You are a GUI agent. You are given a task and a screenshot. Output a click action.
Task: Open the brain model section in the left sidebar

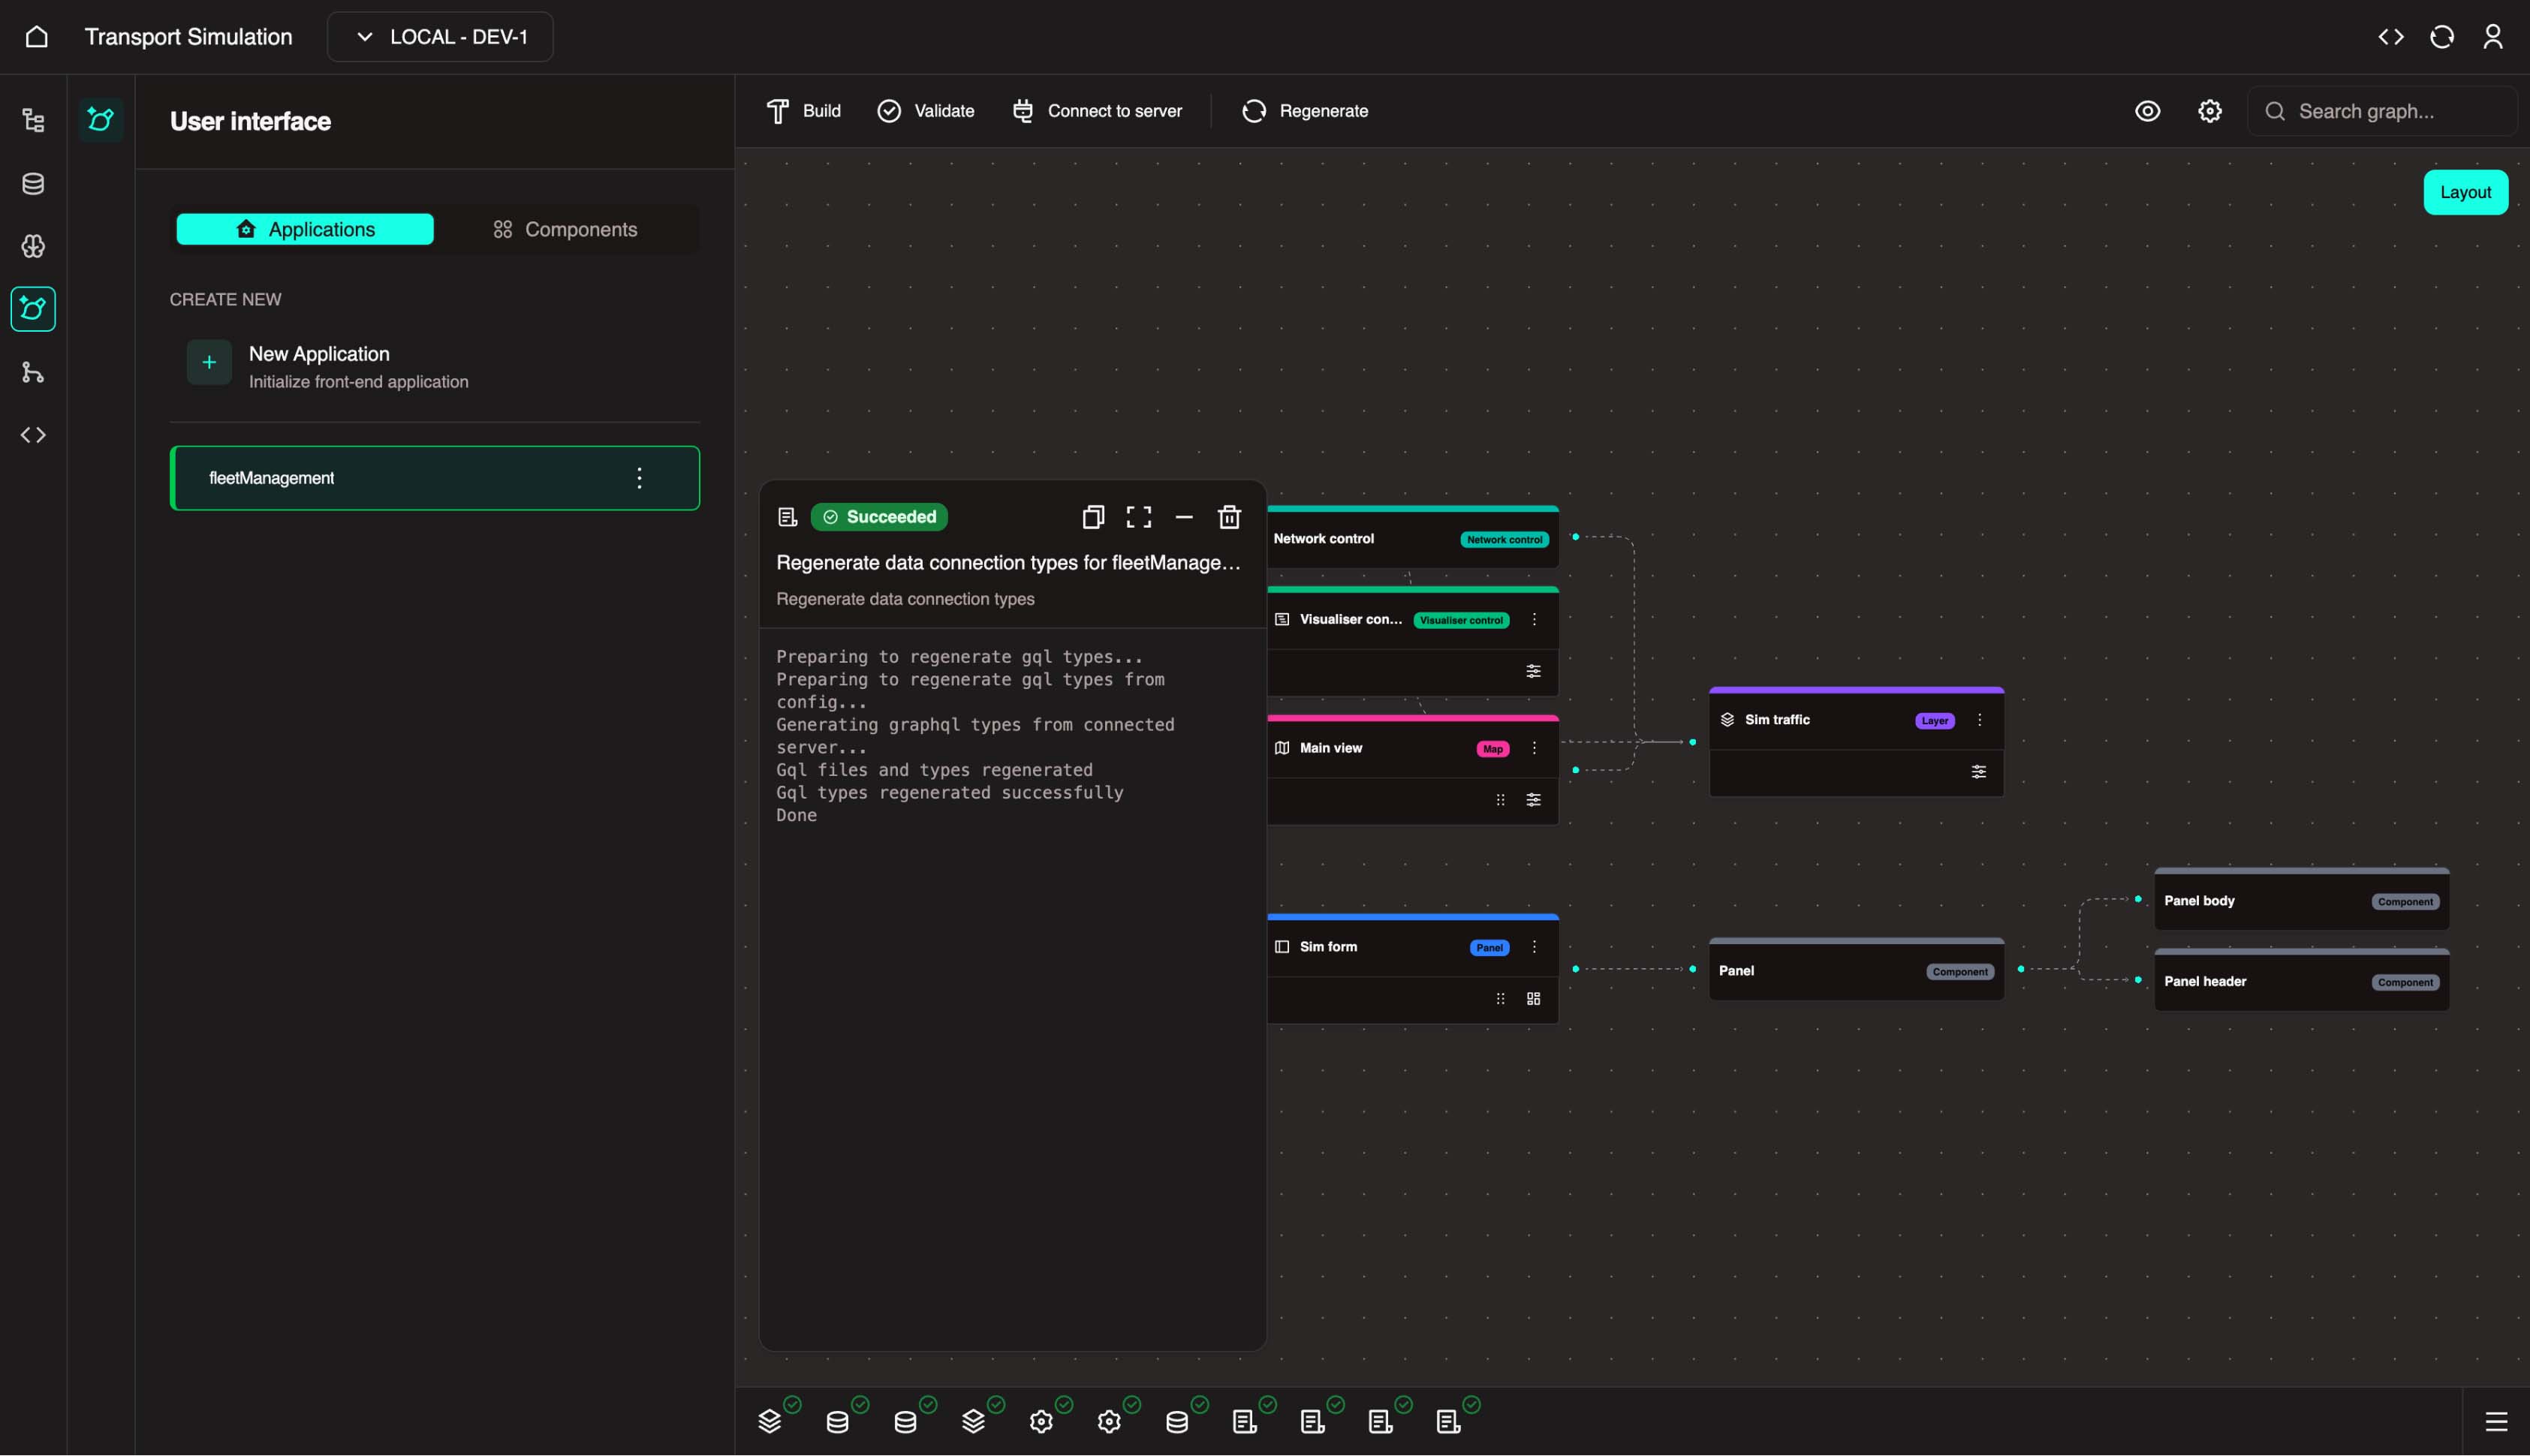click(33, 246)
